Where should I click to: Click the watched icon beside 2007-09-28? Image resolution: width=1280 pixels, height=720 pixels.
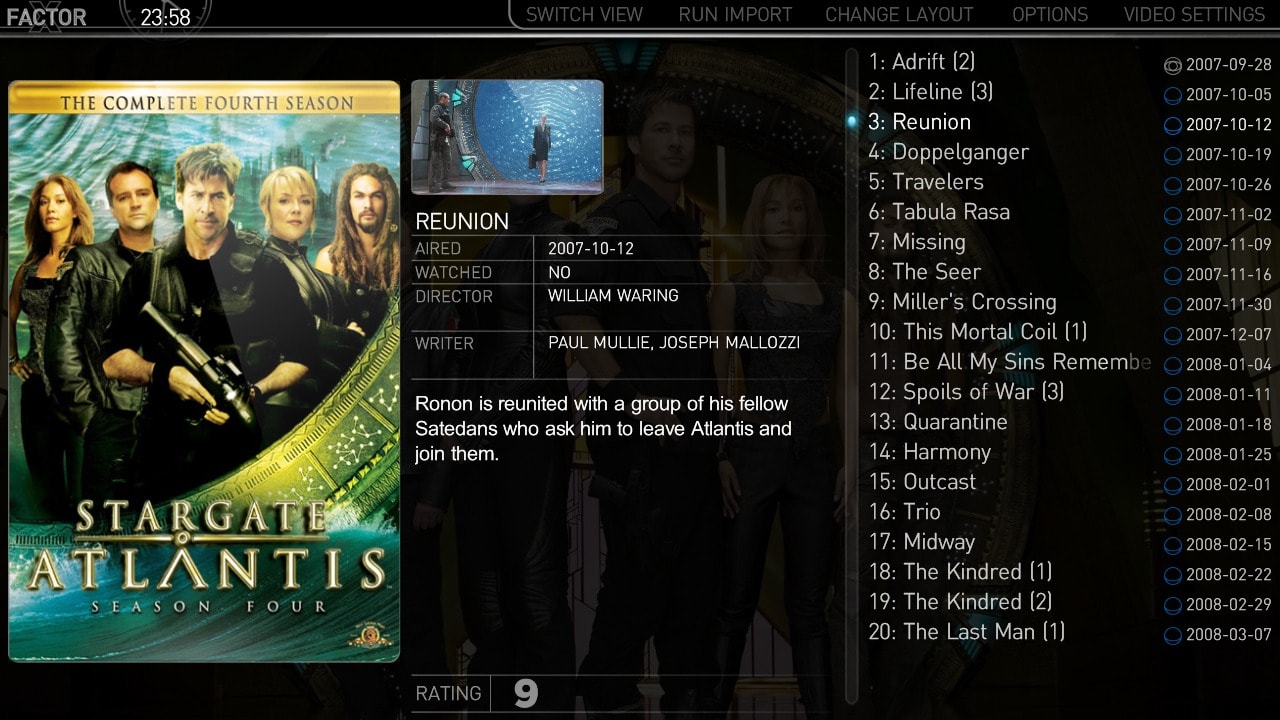(x=1173, y=66)
